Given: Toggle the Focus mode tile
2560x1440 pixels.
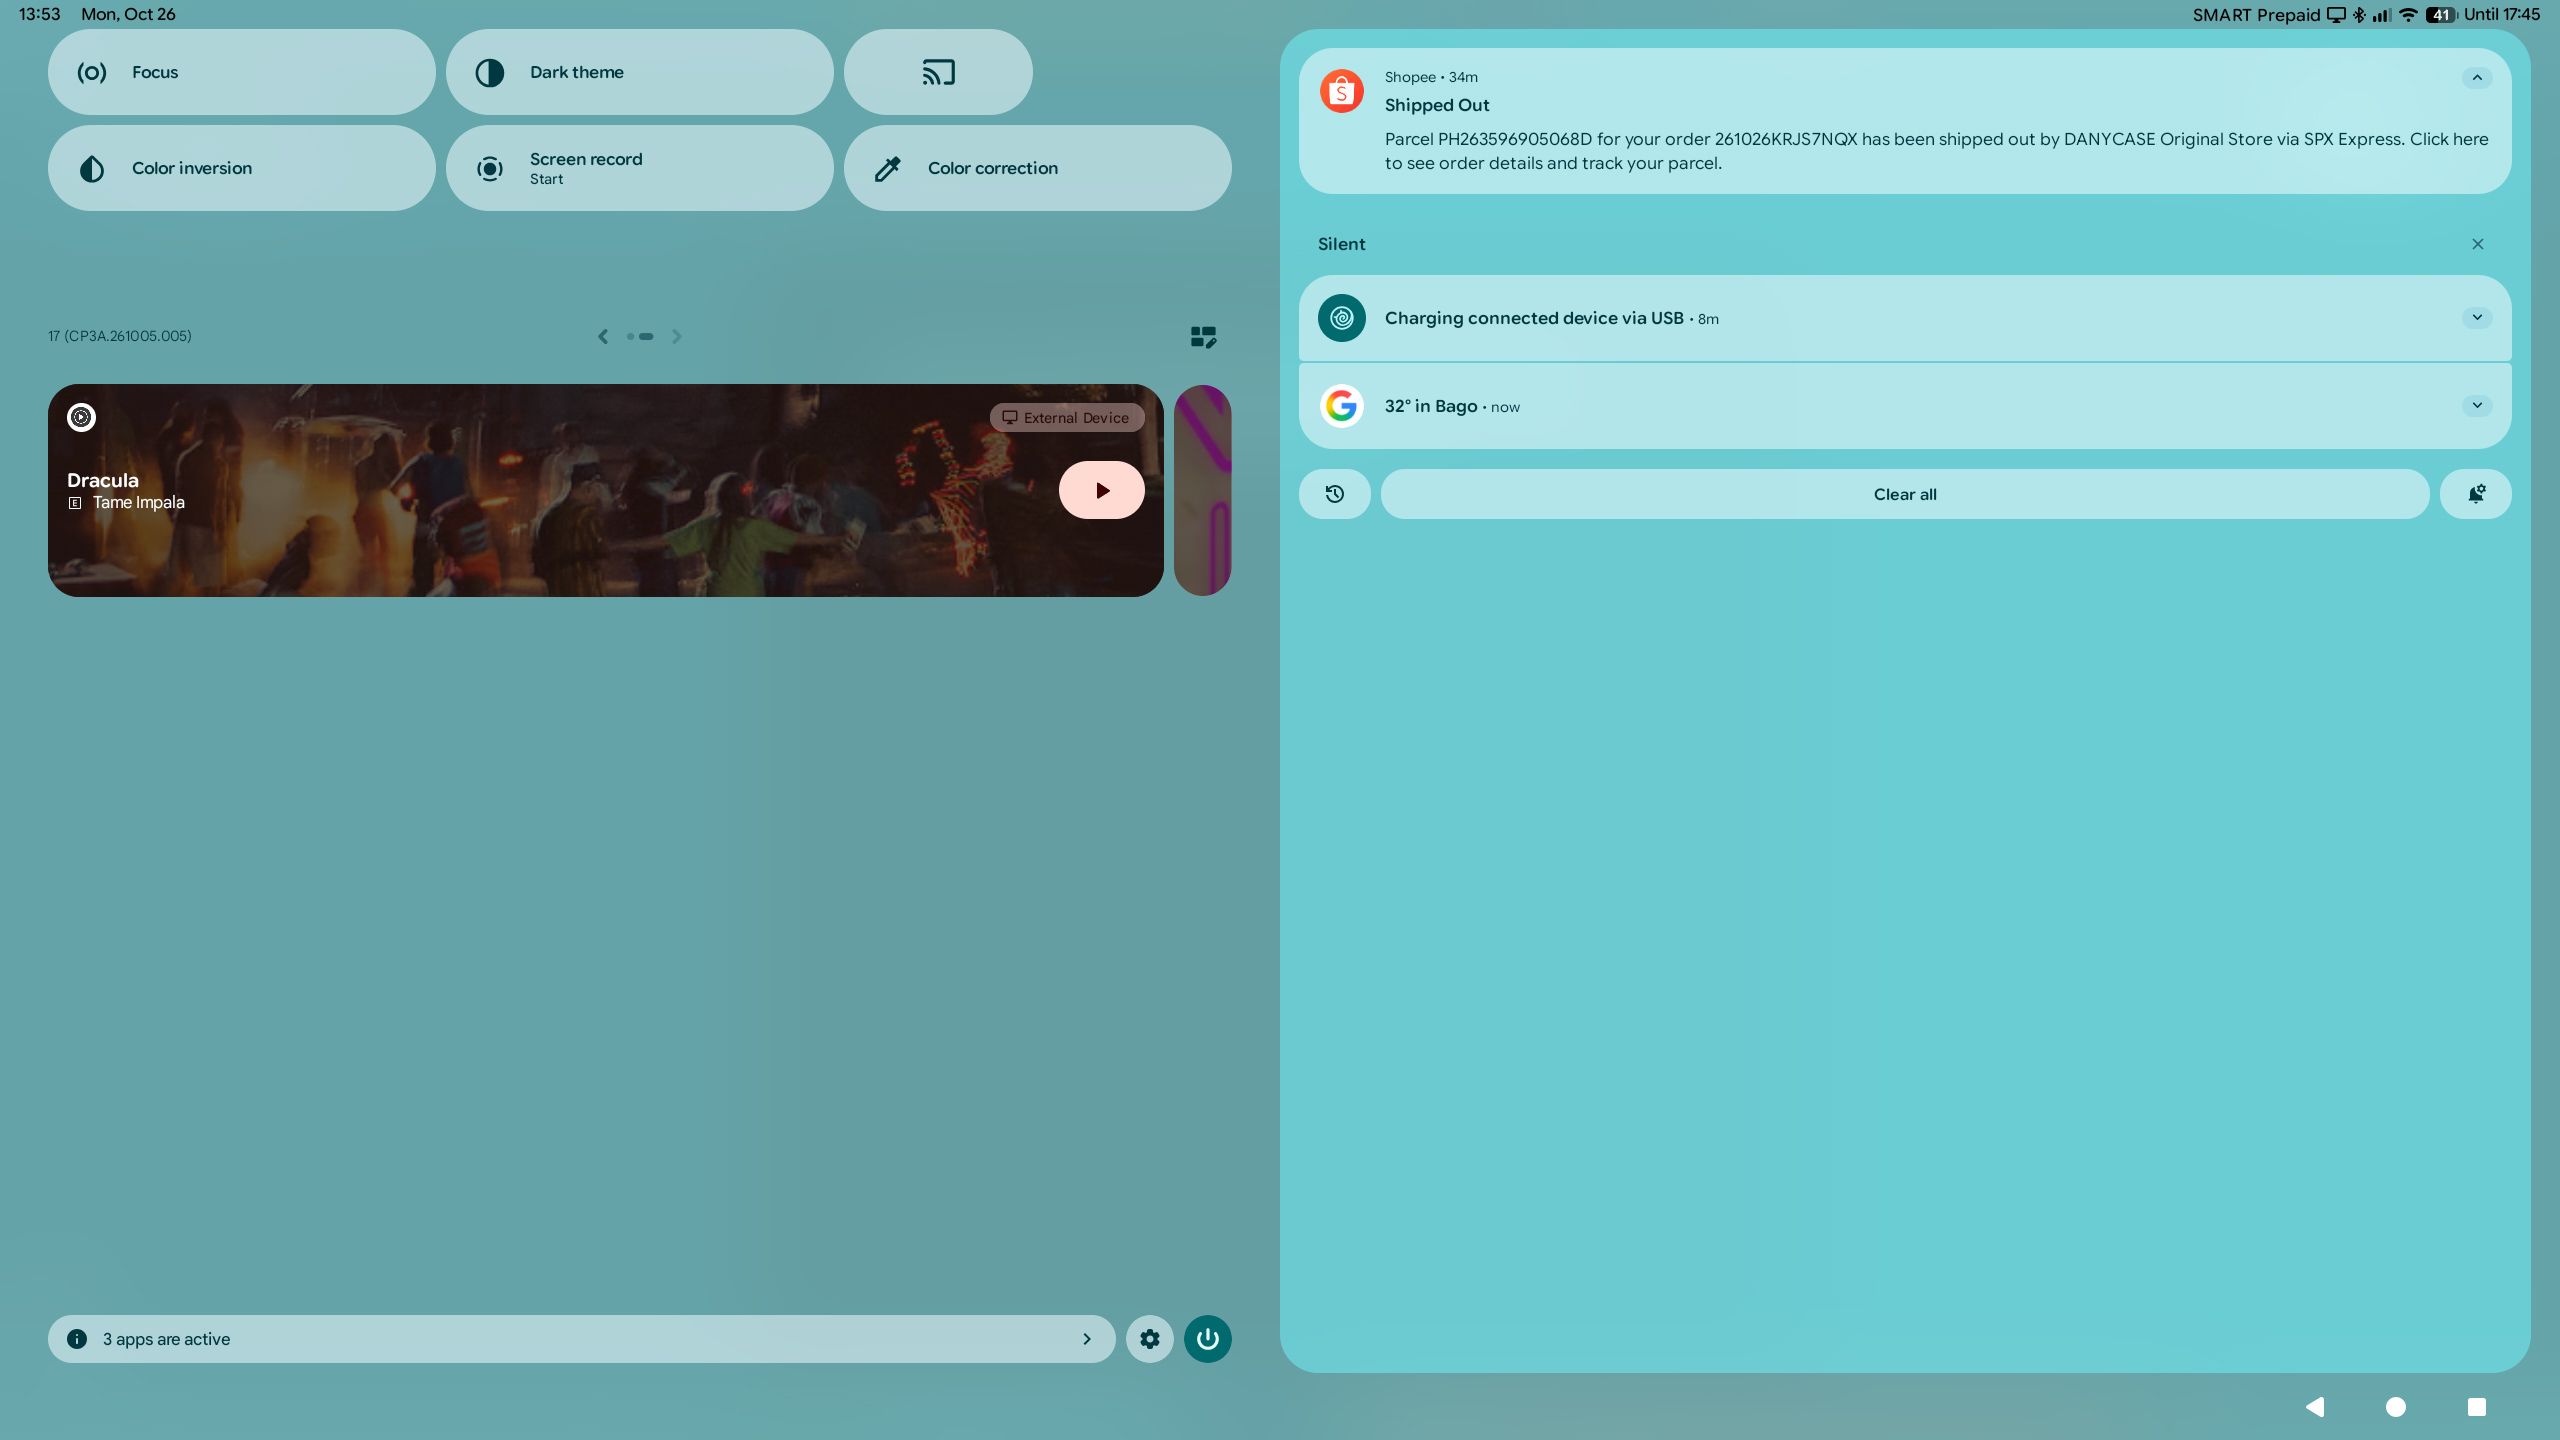Looking at the screenshot, I should (x=241, y=72).
